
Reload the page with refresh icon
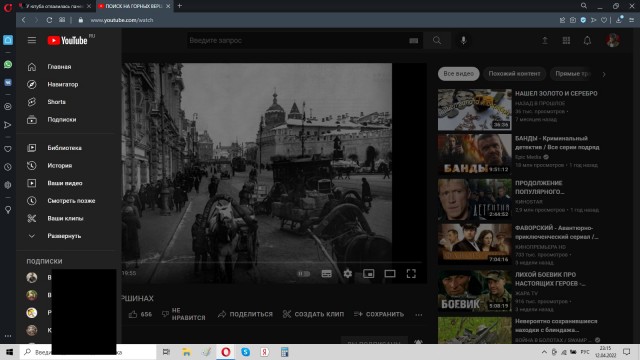(49, 20)
